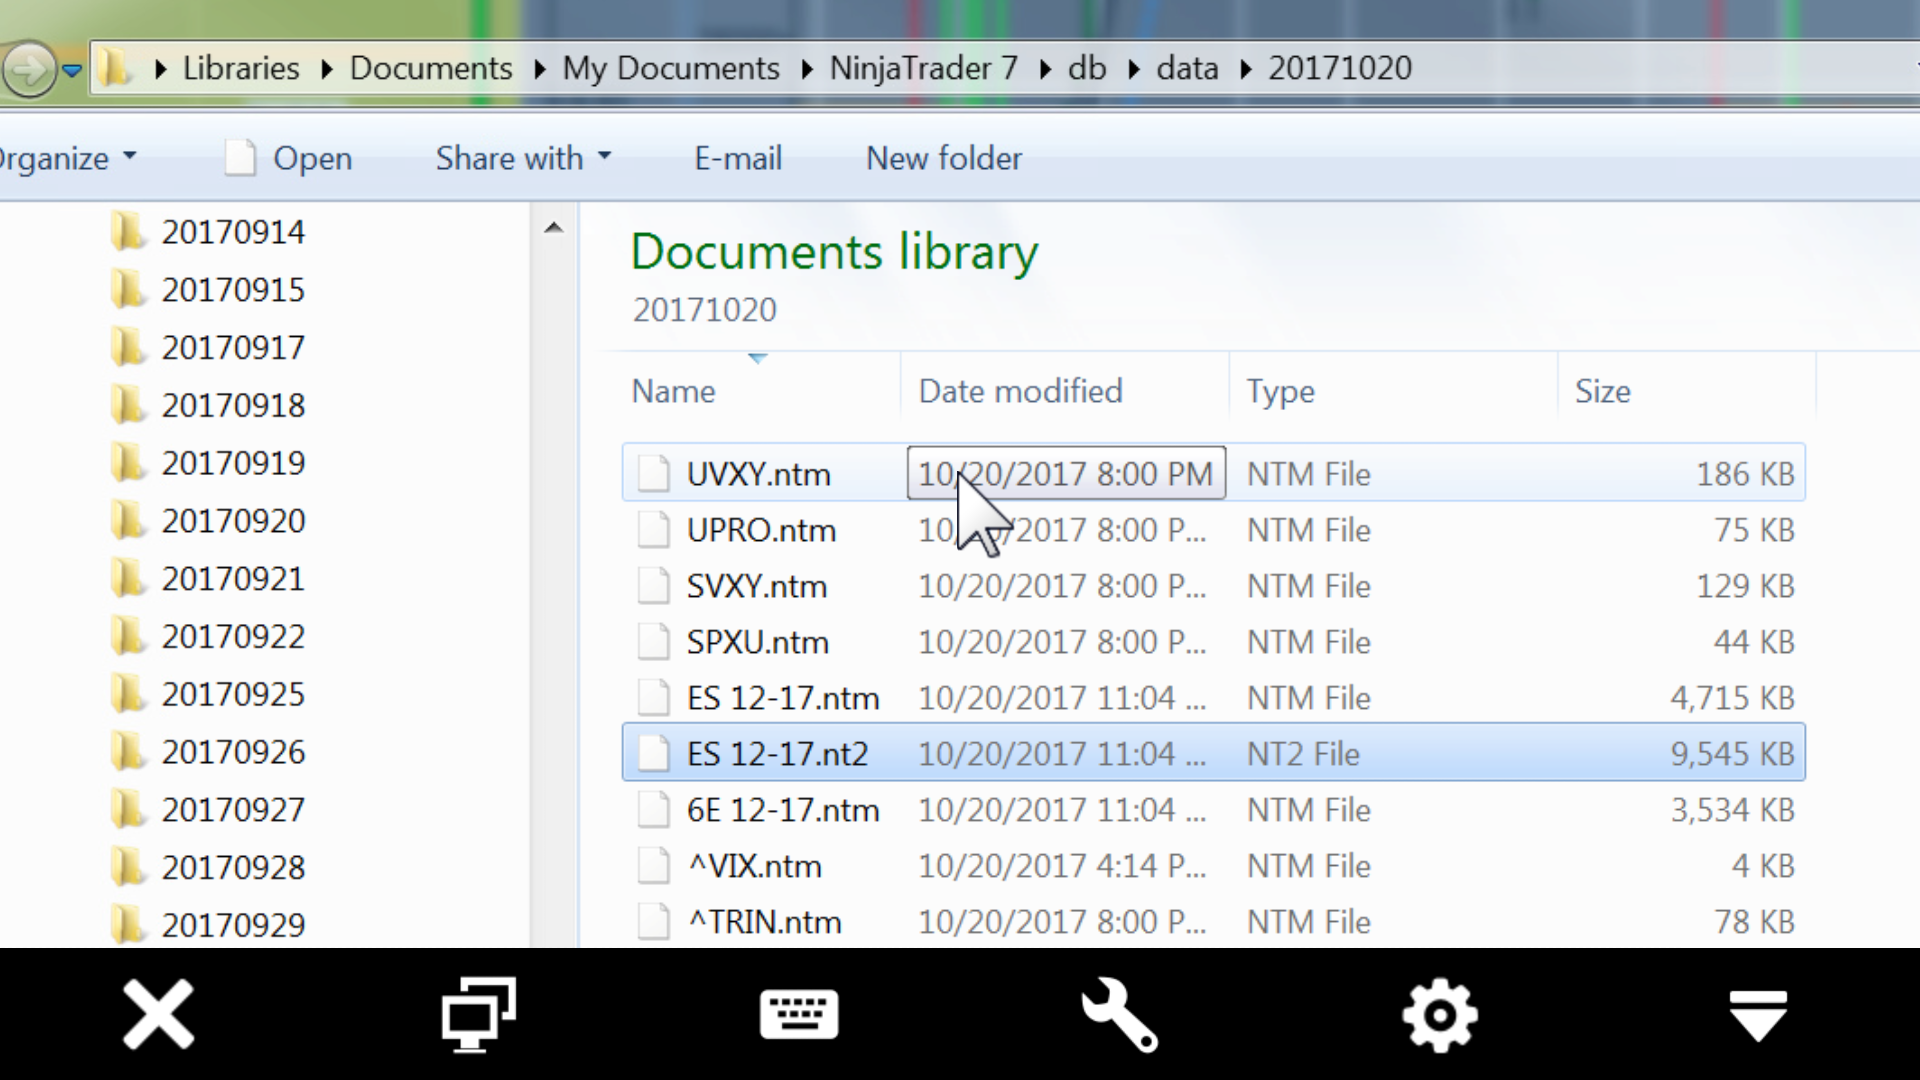Open the Organize dropdown menu
The width and height of the screenshot is (1920, 1080).
click(x=66, y=158)
